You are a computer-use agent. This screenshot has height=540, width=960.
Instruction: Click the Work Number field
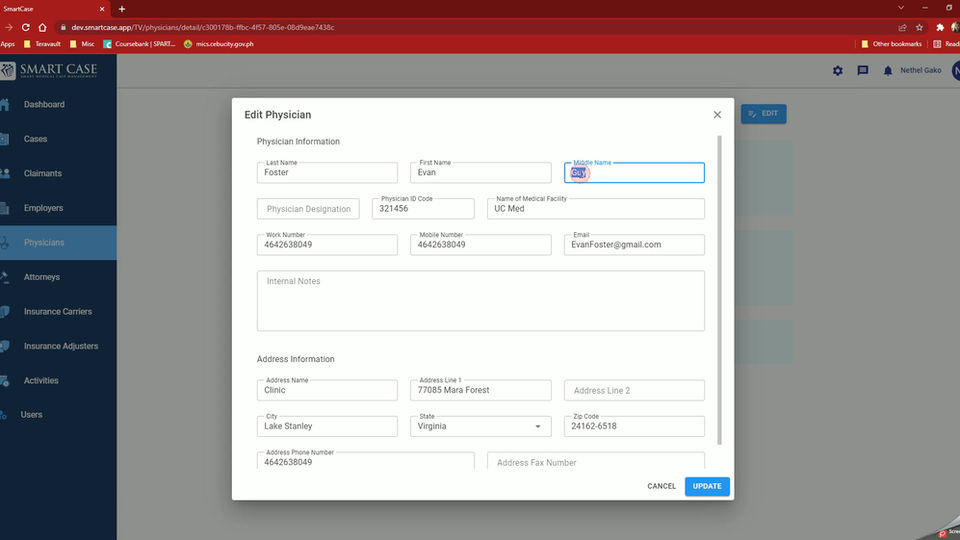click(327, 245)
